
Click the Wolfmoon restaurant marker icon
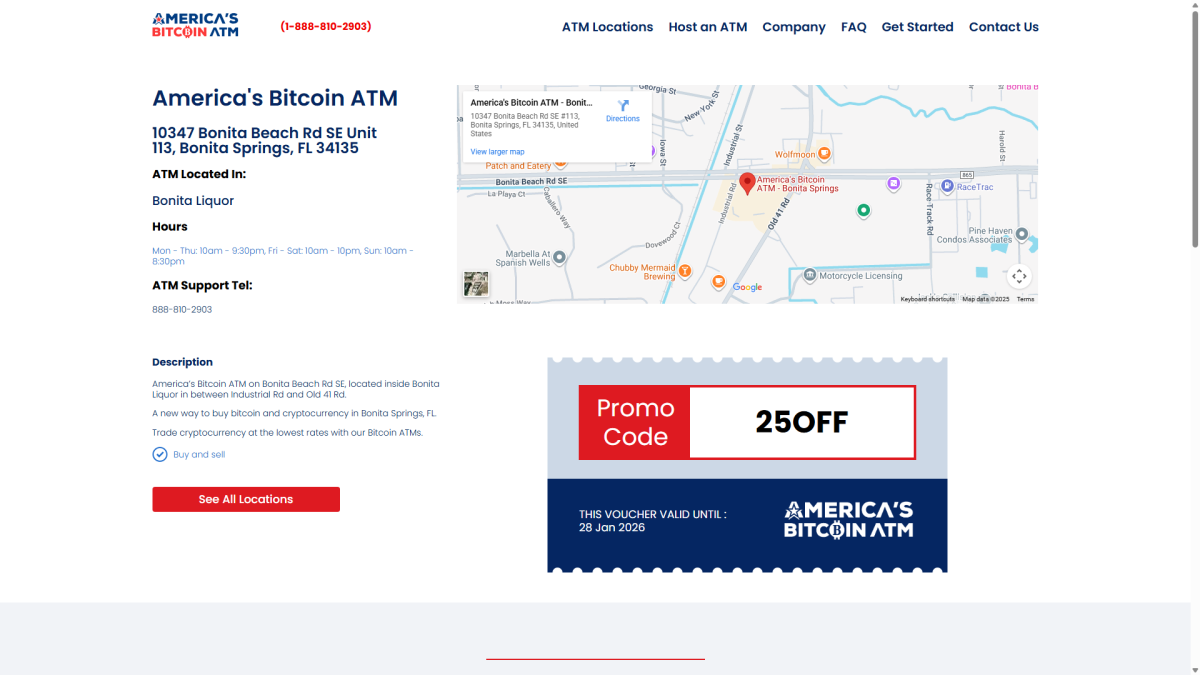[x=824, y=154]
